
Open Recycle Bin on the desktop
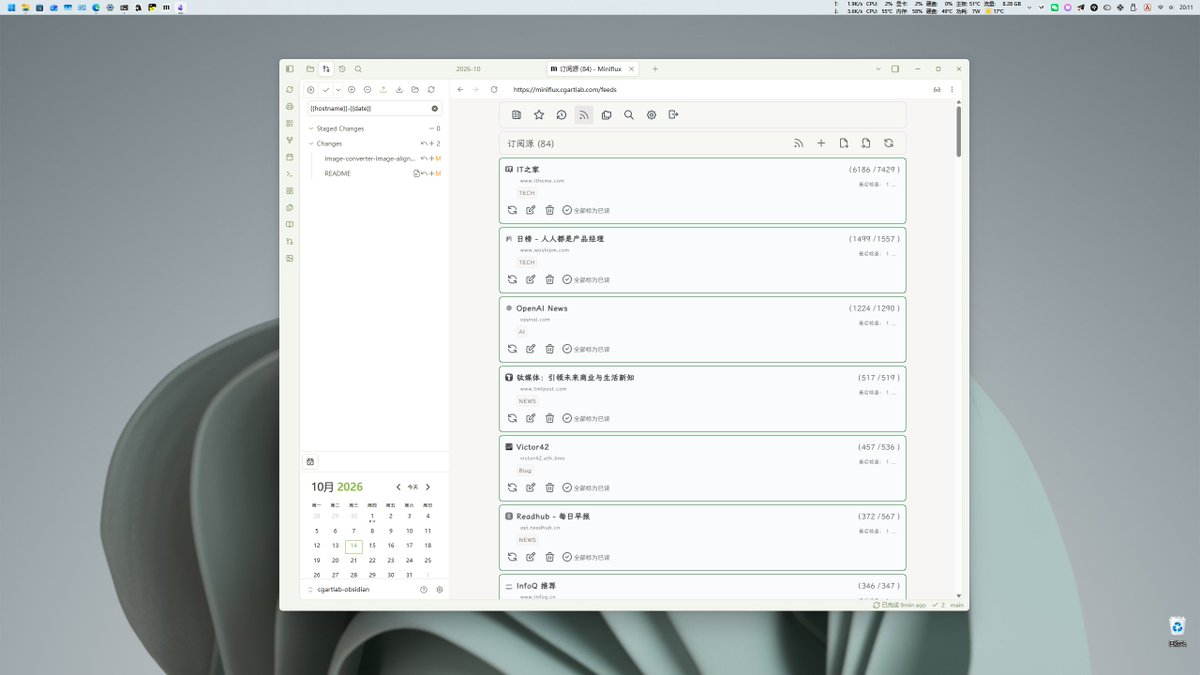(1177, 630)
